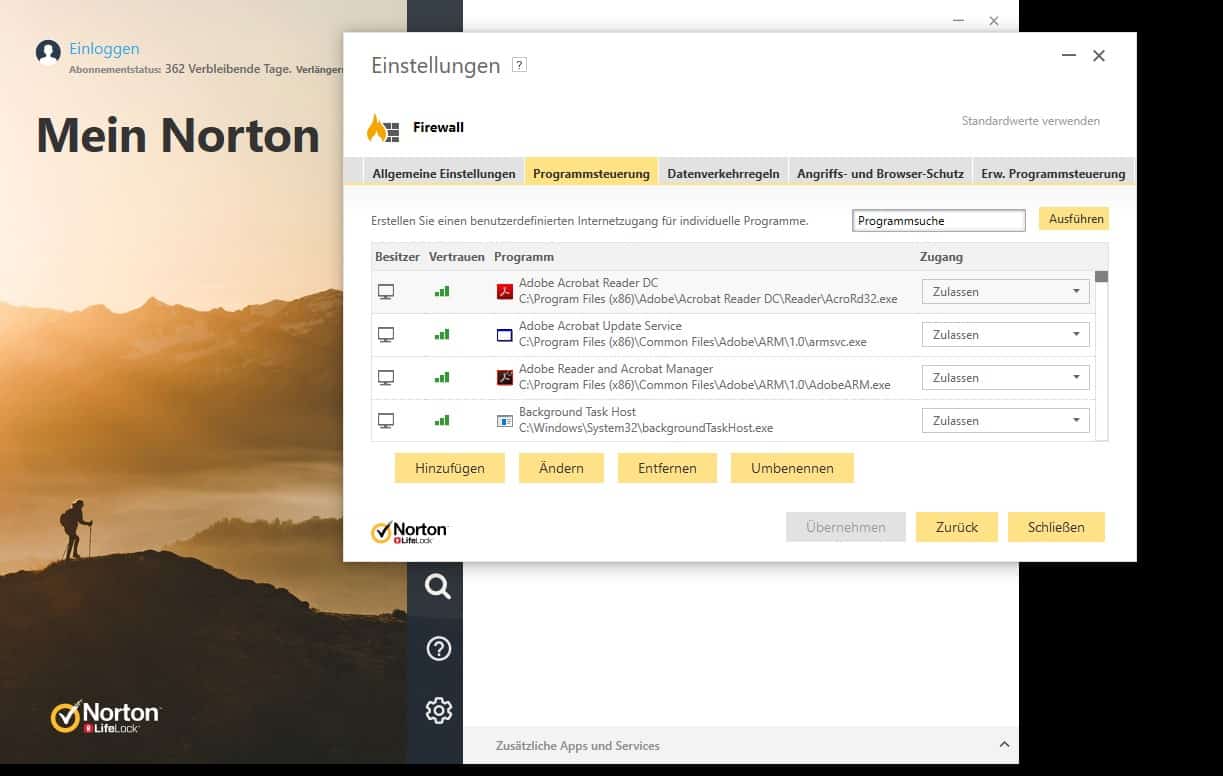Click trust level bars for Background Task Host
This screenshot has height=776, width=1223.
pyautogui.click(x=442, y=421)
